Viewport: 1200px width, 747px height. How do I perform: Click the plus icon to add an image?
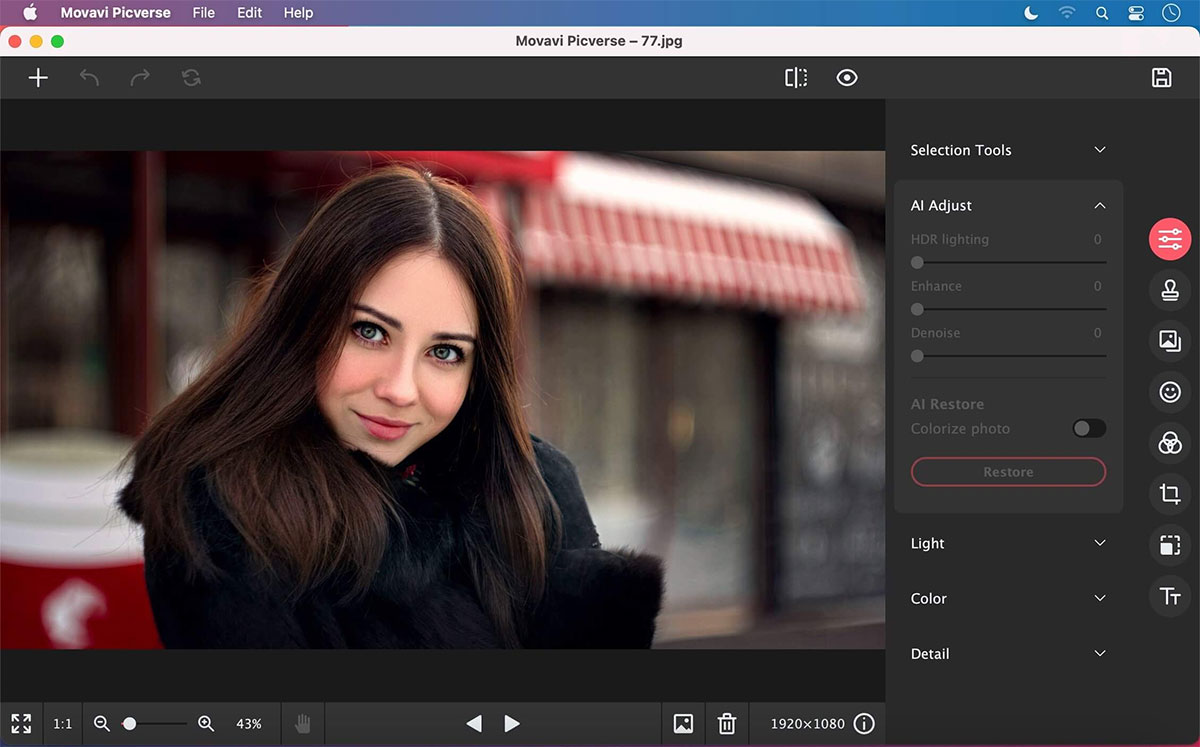point(38,78)
